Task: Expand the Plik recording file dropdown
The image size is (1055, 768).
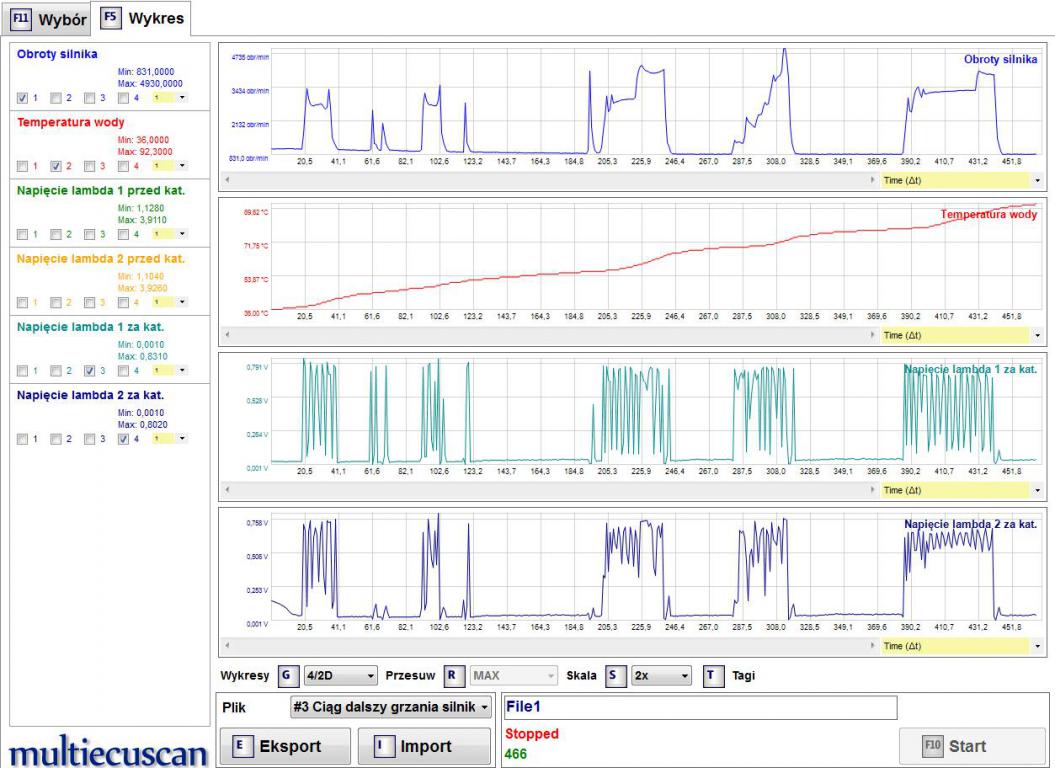Action: (x=391, y=707)
